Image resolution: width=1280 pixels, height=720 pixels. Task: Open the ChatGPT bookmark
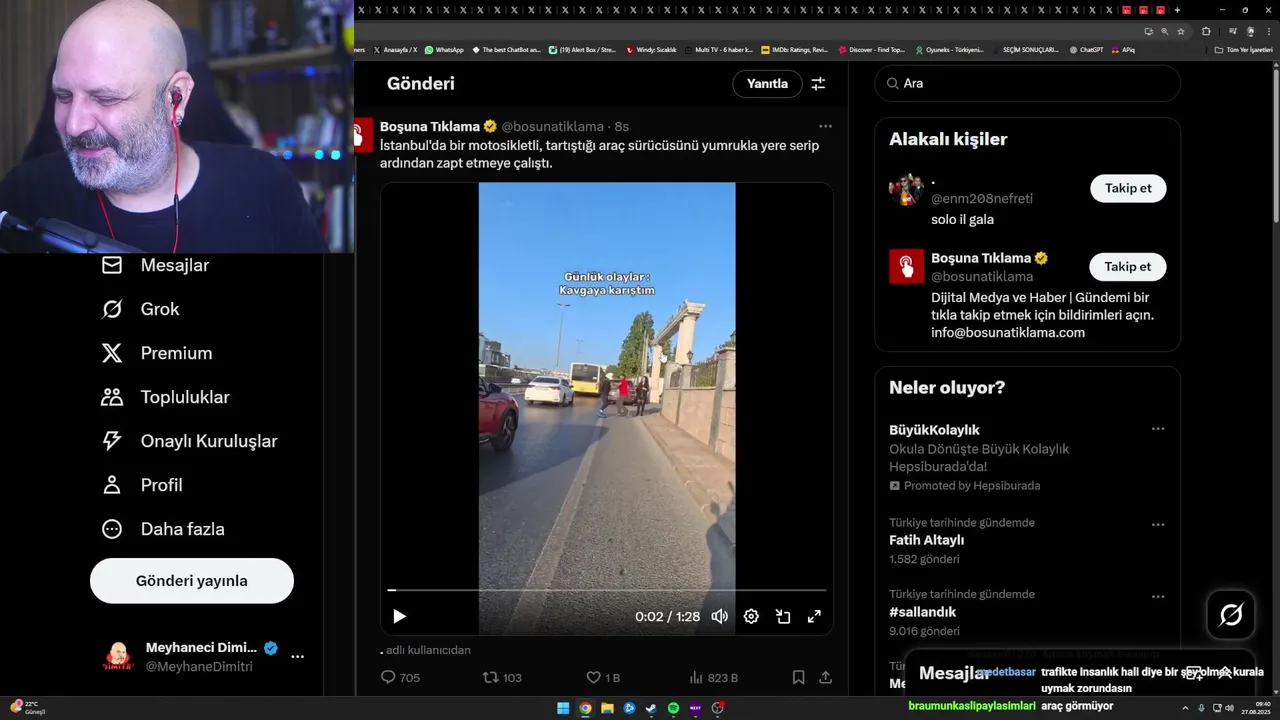coord(1085,50)
